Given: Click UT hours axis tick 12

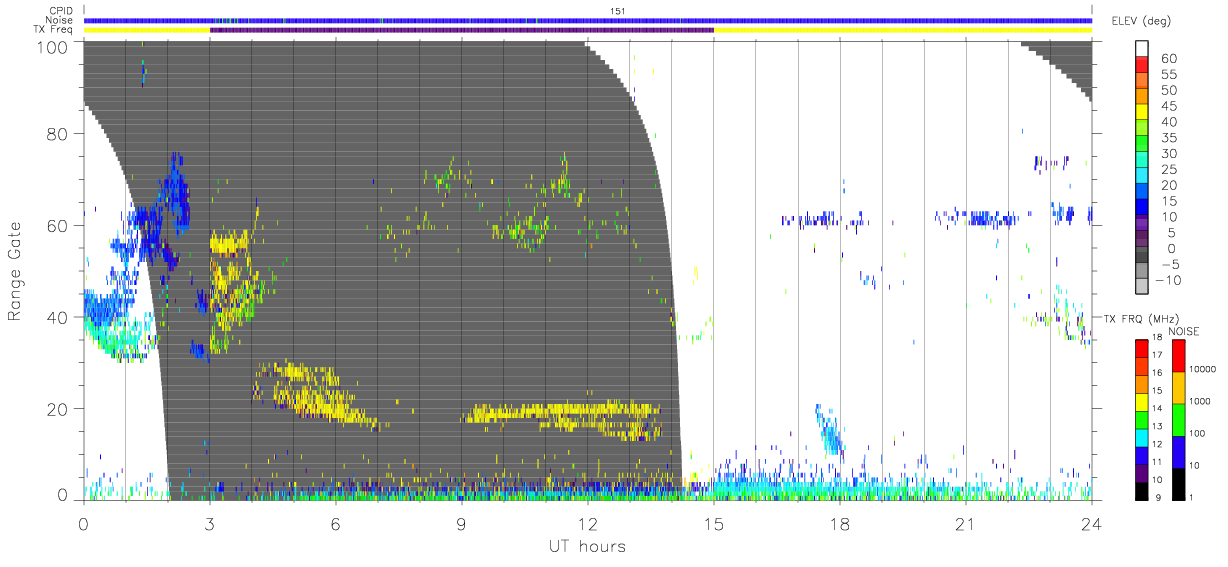Looking at the screenshot, I should 588,523.
